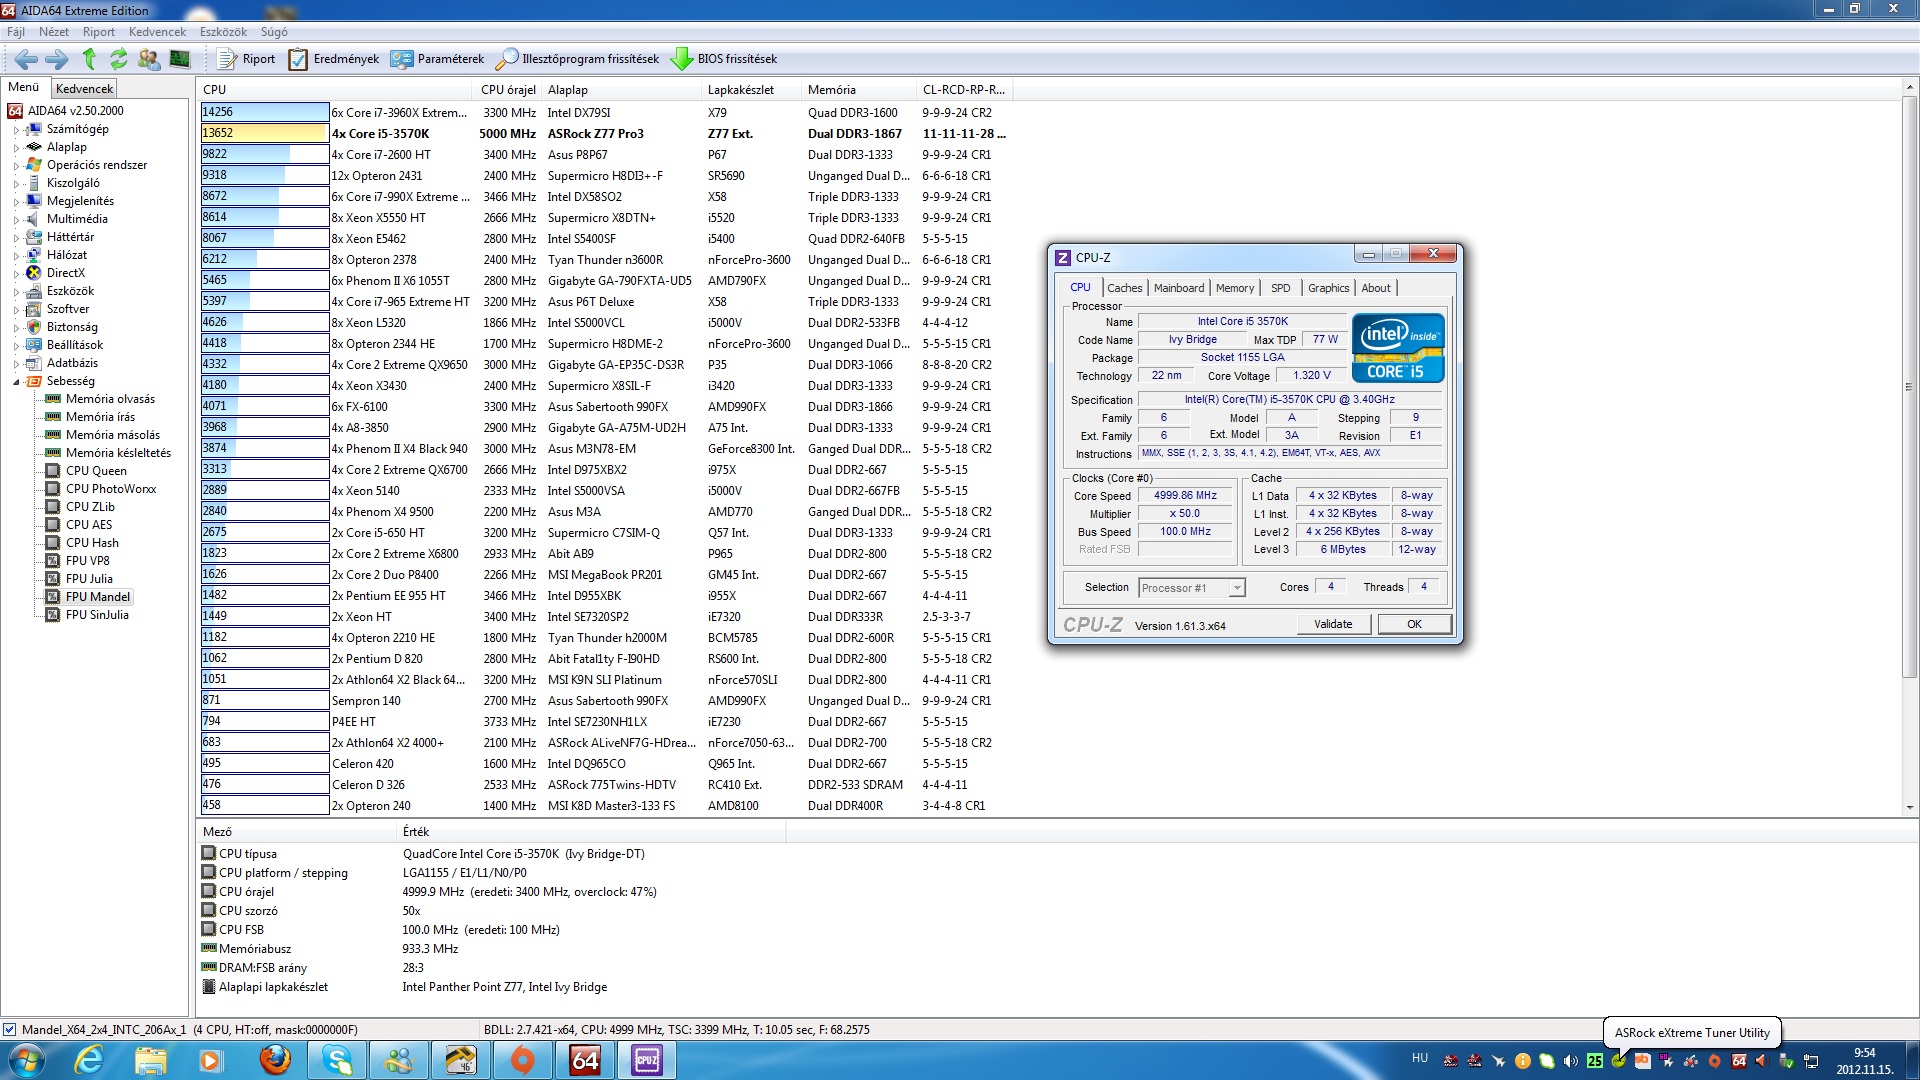The width and height of the screenshot is (1920, 1080).
Task: Click the green Up arrow toolbar icon
Action: 89,59
